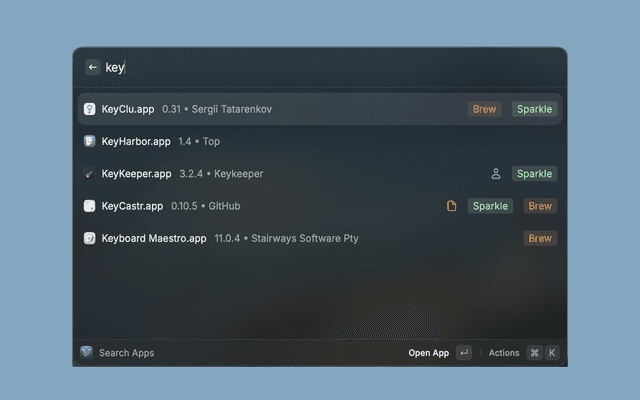The width and height of the screenshot is (640, 400).
Task: Click the Search Apps extension icon
Action: 87,352
